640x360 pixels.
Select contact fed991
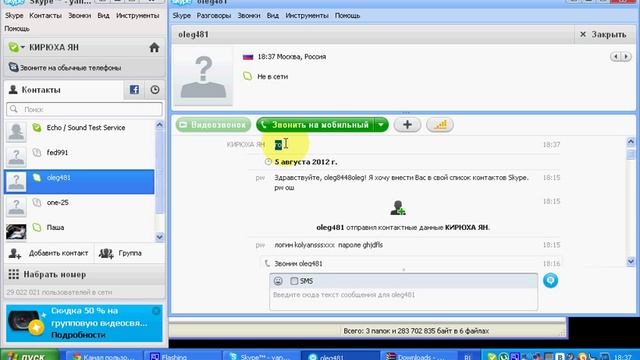[80, 156]
